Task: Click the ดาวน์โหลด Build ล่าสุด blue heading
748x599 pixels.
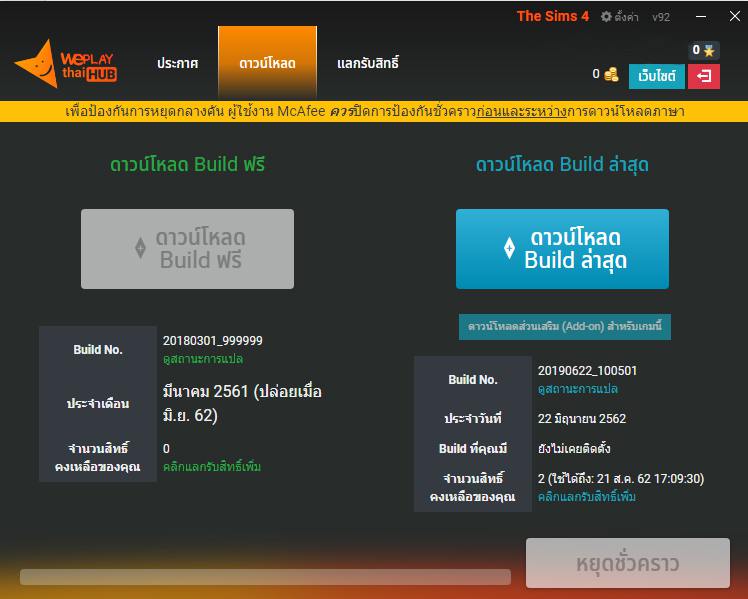Action: (x=562, y=165)
